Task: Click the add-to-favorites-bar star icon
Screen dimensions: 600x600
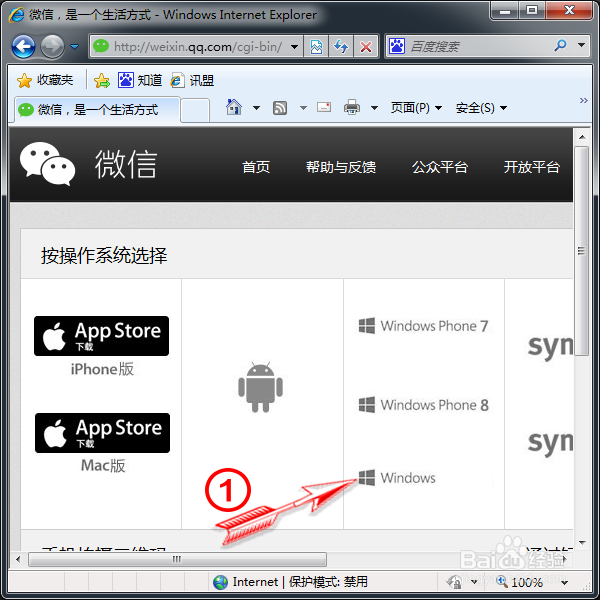Action: pyautogui.click(x=102, y=80)
